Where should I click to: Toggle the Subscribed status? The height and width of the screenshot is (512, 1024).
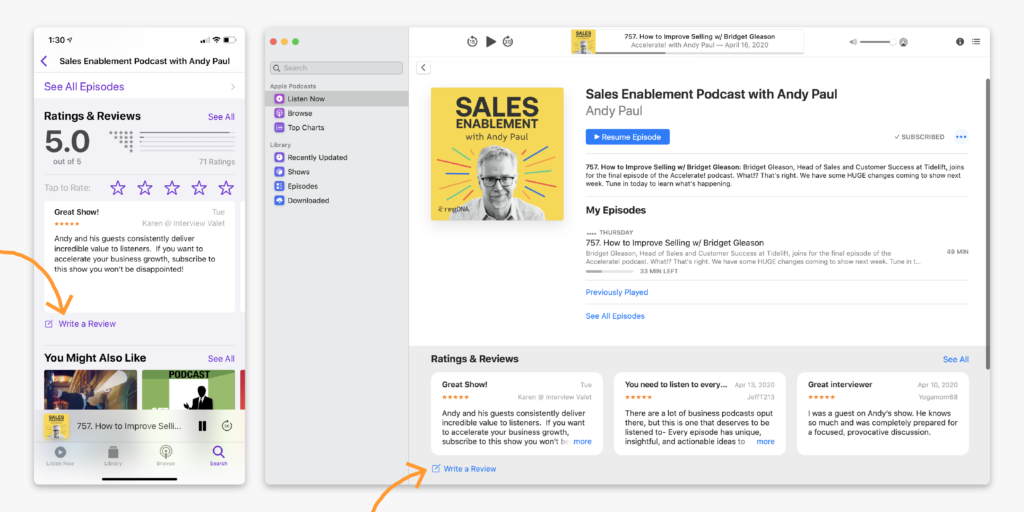point(920,137)
